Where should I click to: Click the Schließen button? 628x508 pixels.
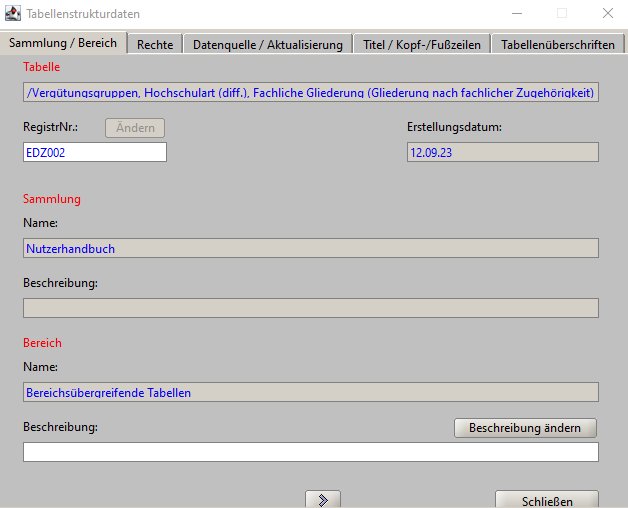pos(547,500)
